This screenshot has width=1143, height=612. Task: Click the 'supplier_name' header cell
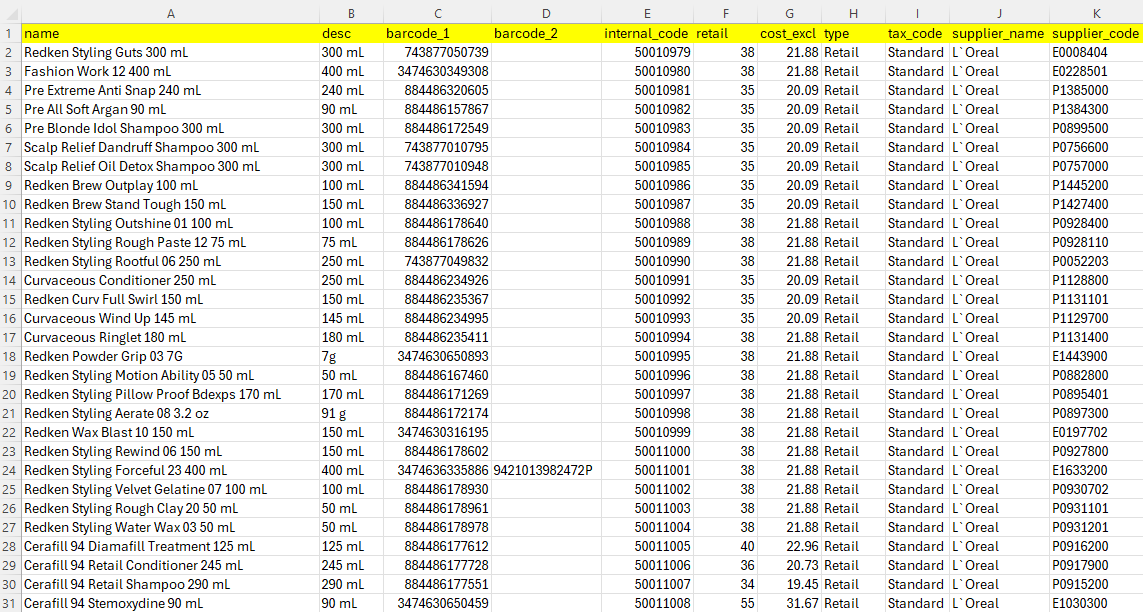[x=999, y=33]
